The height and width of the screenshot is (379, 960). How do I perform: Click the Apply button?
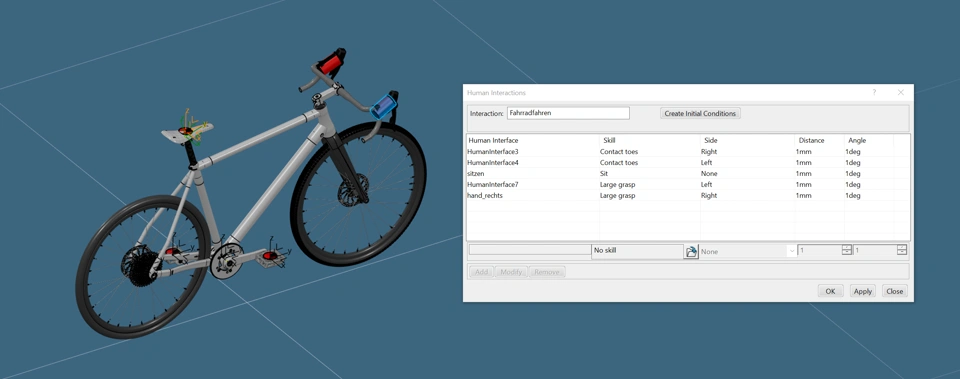click(863, 291)
